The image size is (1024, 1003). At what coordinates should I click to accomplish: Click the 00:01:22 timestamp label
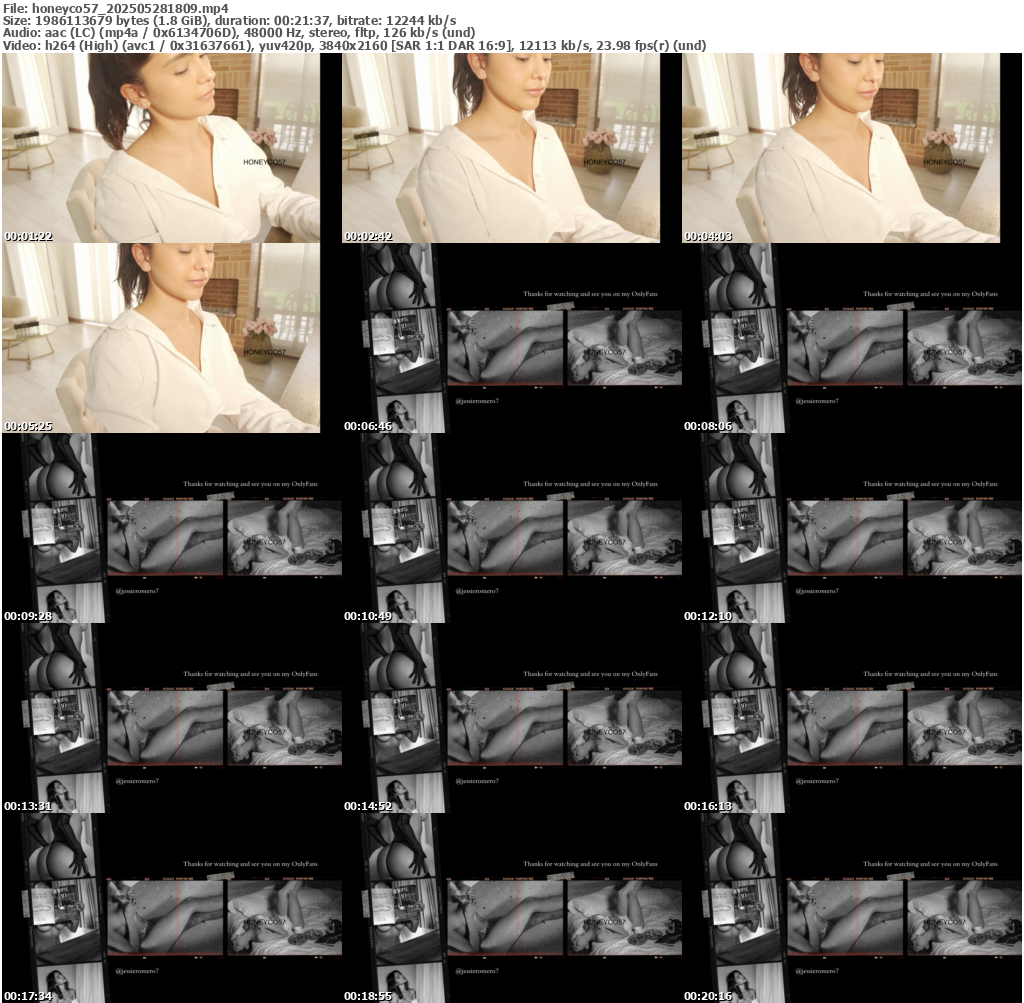(x=29, y=236)
